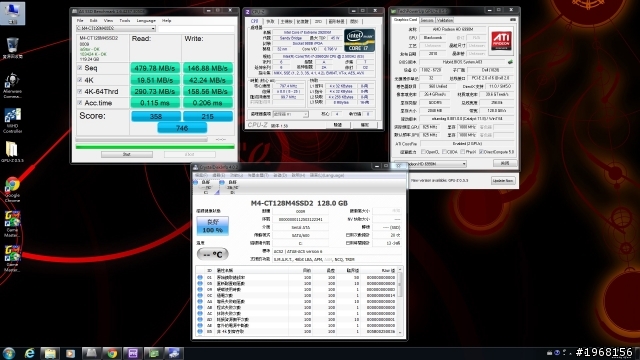Image resolution: width=640 pixels, height=360 pixels.
Task: Launch Google Chrome from the desktop
Action: [12, 190]
